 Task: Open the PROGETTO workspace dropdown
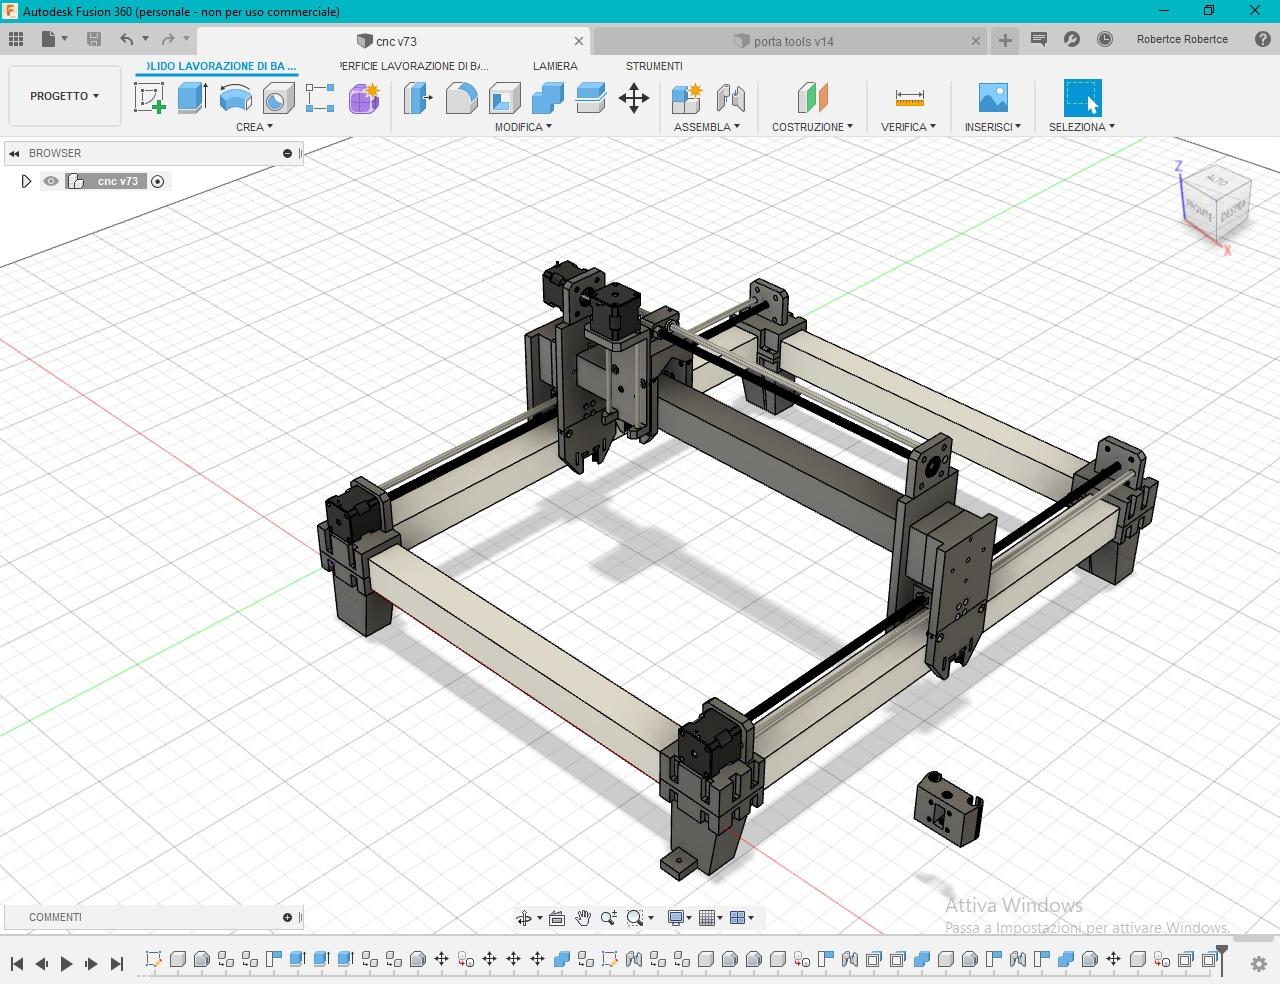tap(64, 96)
